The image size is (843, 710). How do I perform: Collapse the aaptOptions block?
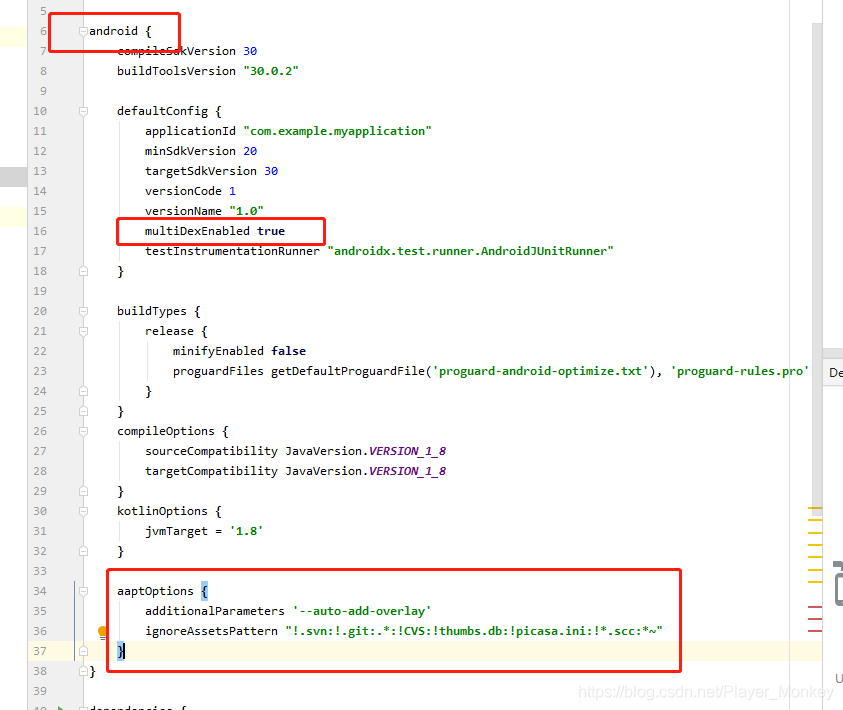(x=83, y=591)
